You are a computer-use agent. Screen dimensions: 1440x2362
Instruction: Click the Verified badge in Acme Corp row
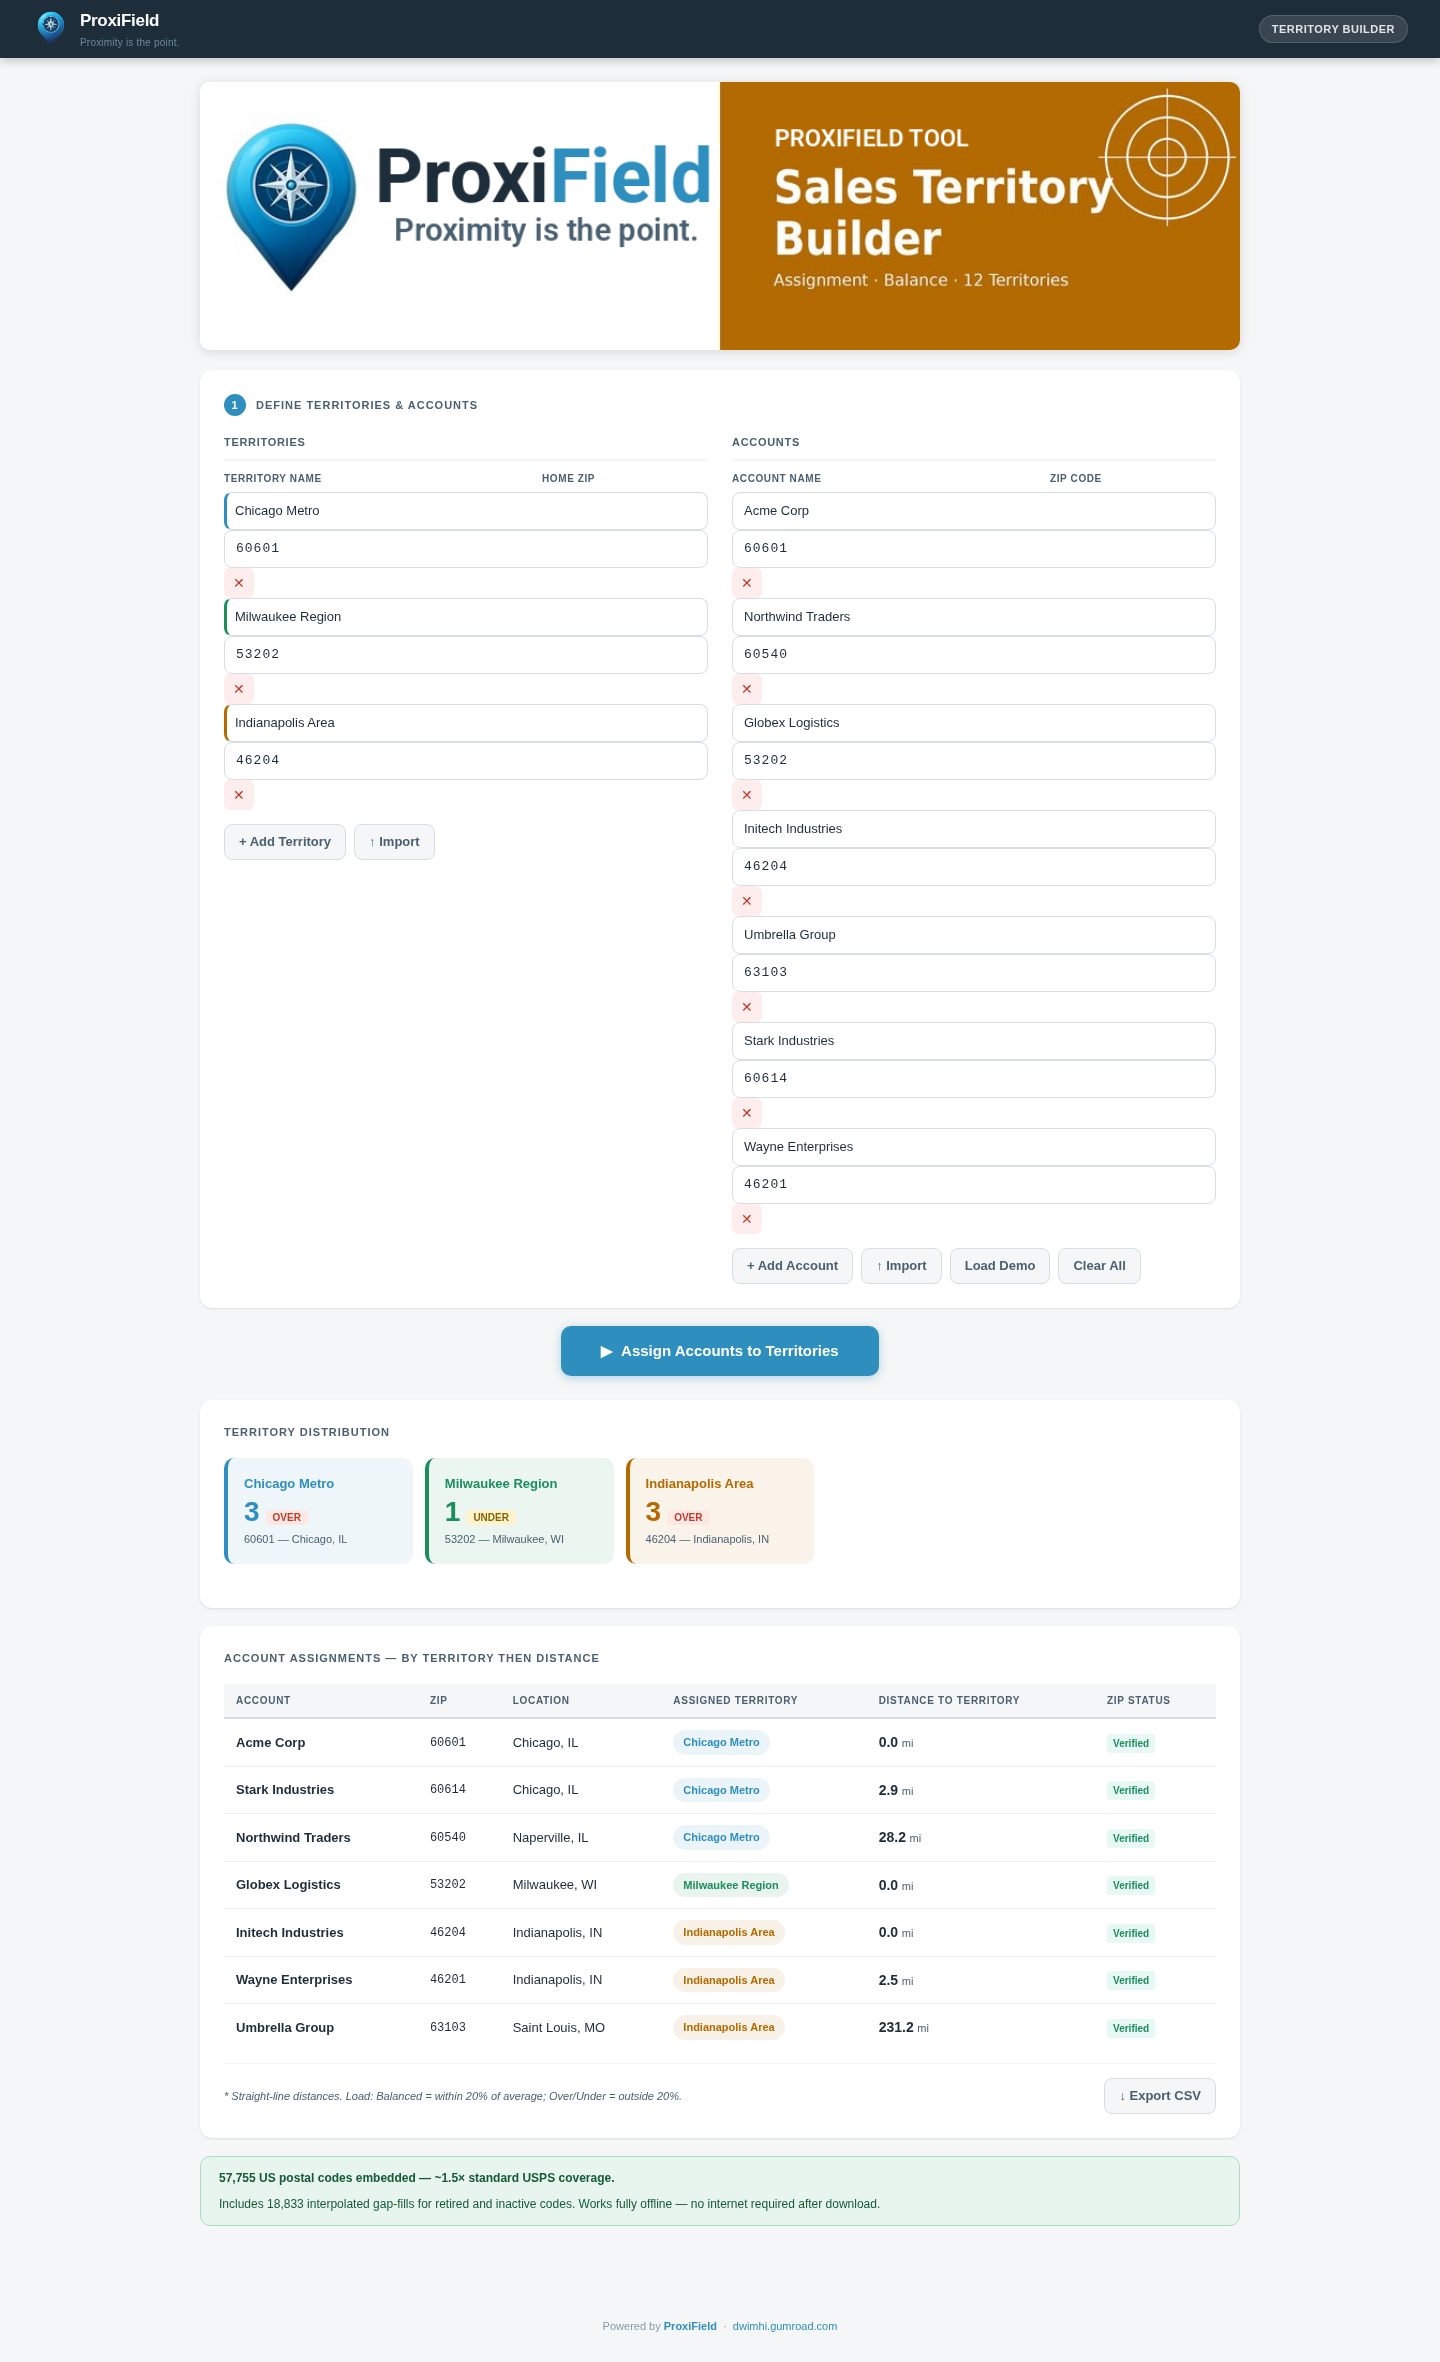tap(1131, 1743)
